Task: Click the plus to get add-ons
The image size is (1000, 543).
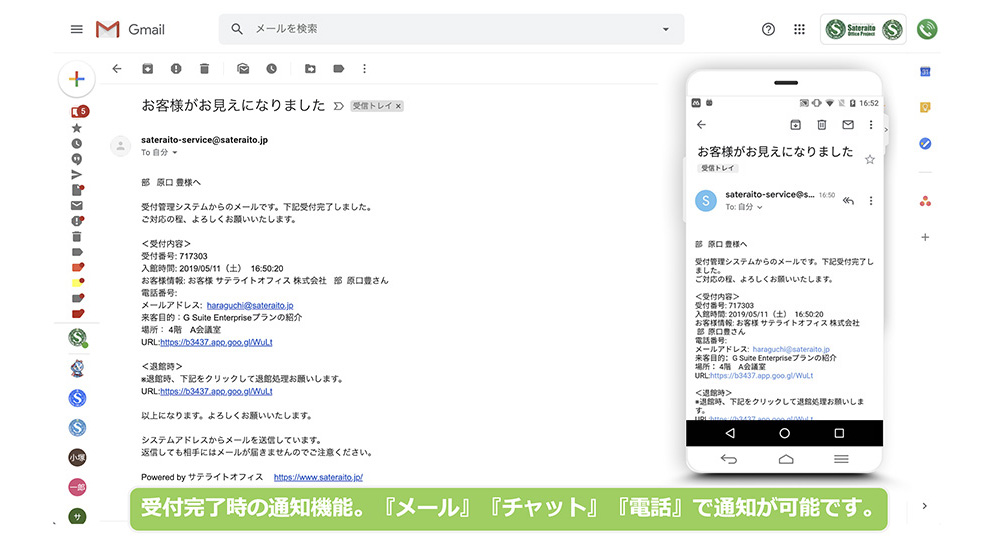Action: point(925,237)
